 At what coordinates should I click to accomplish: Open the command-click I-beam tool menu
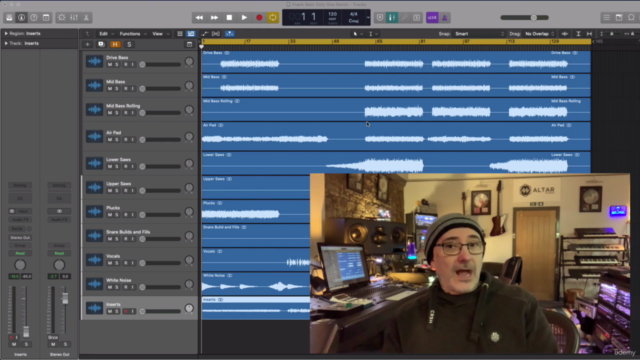coord(372,34)
